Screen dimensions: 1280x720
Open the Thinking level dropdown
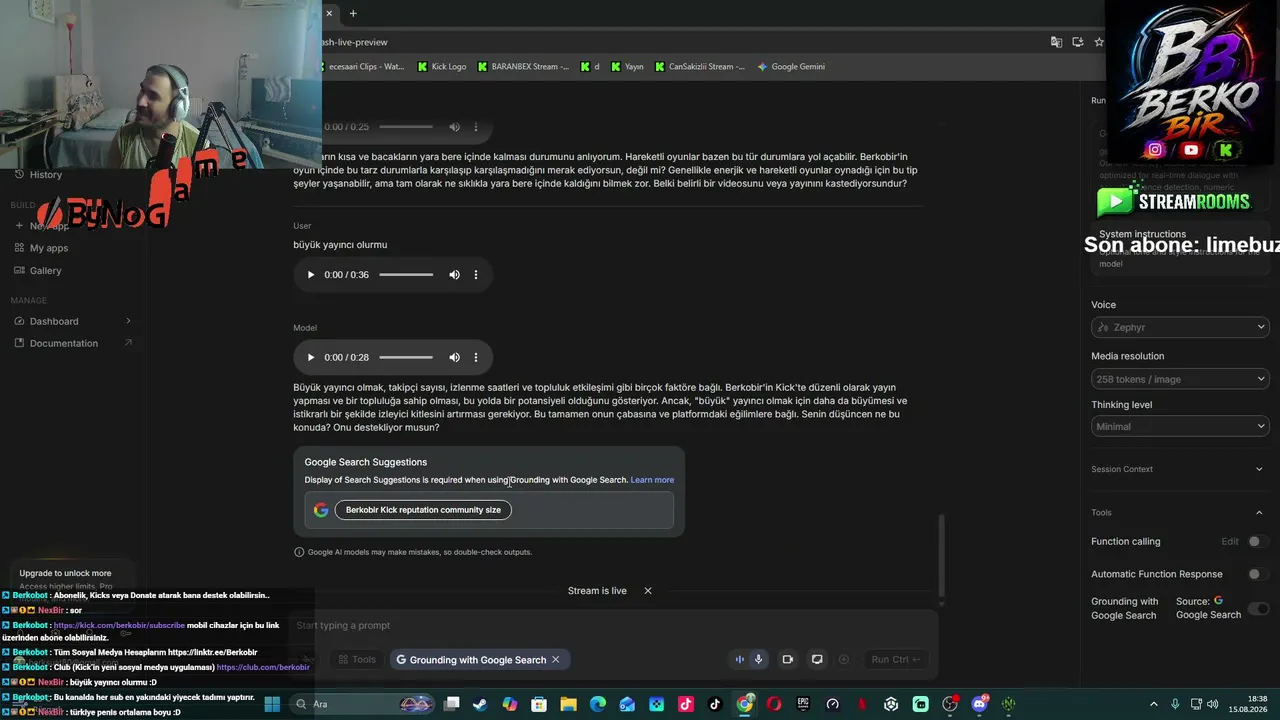click(x=1180, y=426)
